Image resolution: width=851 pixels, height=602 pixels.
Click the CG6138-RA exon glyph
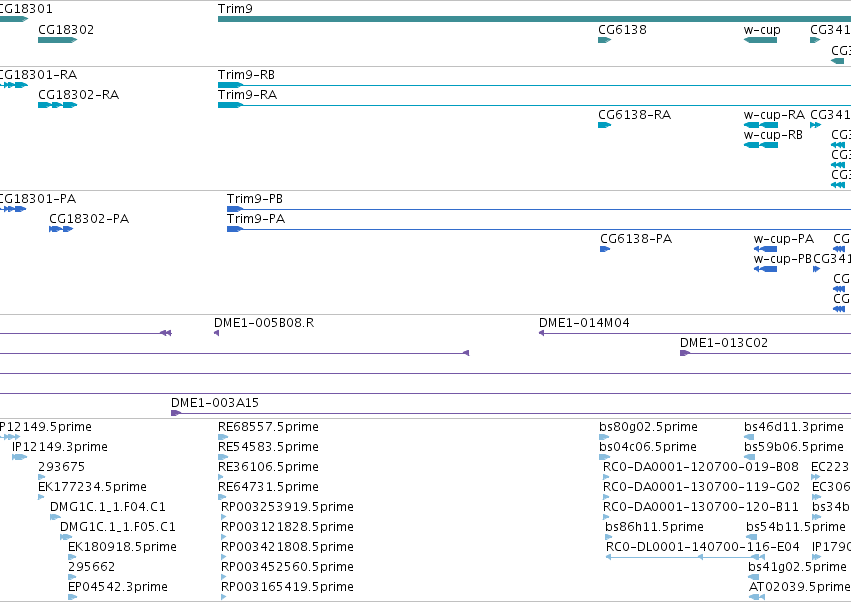click(x=605, y=125)
